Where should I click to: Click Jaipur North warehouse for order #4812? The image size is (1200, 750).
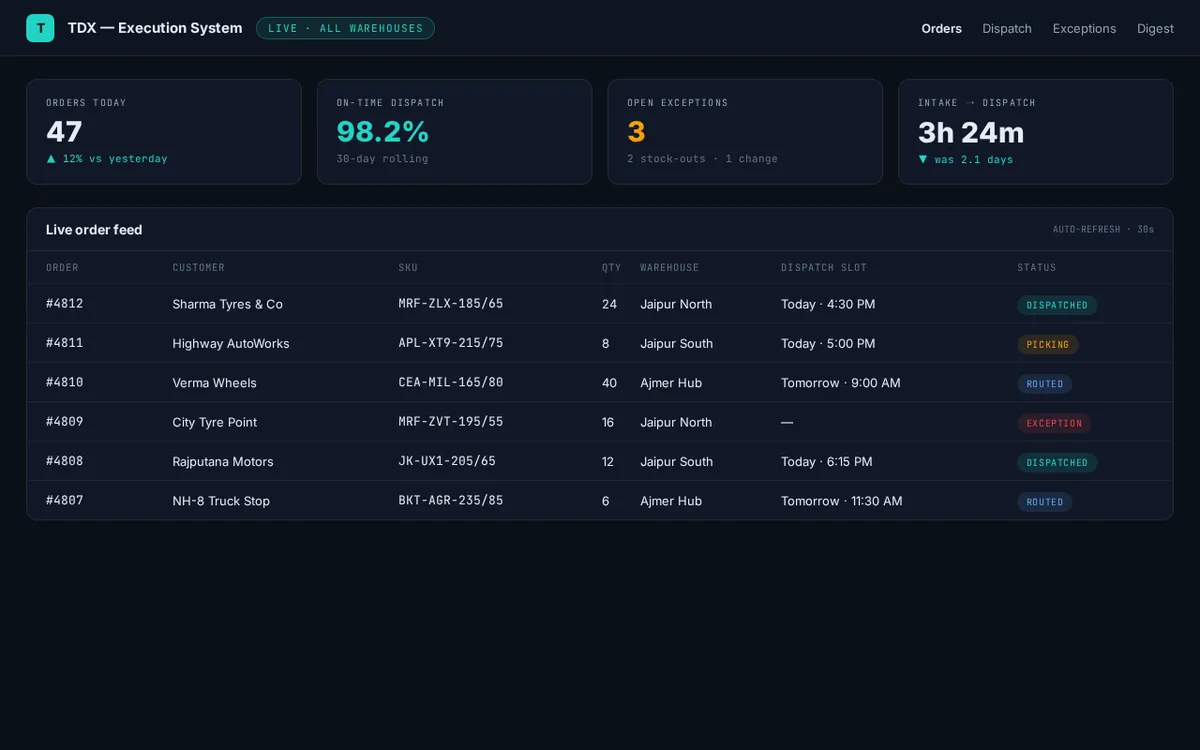point(676,304)
